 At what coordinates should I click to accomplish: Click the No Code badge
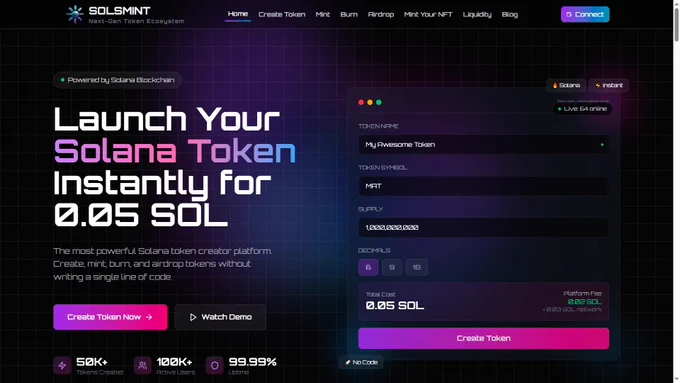pyautogui.click(x=361, y=362)
